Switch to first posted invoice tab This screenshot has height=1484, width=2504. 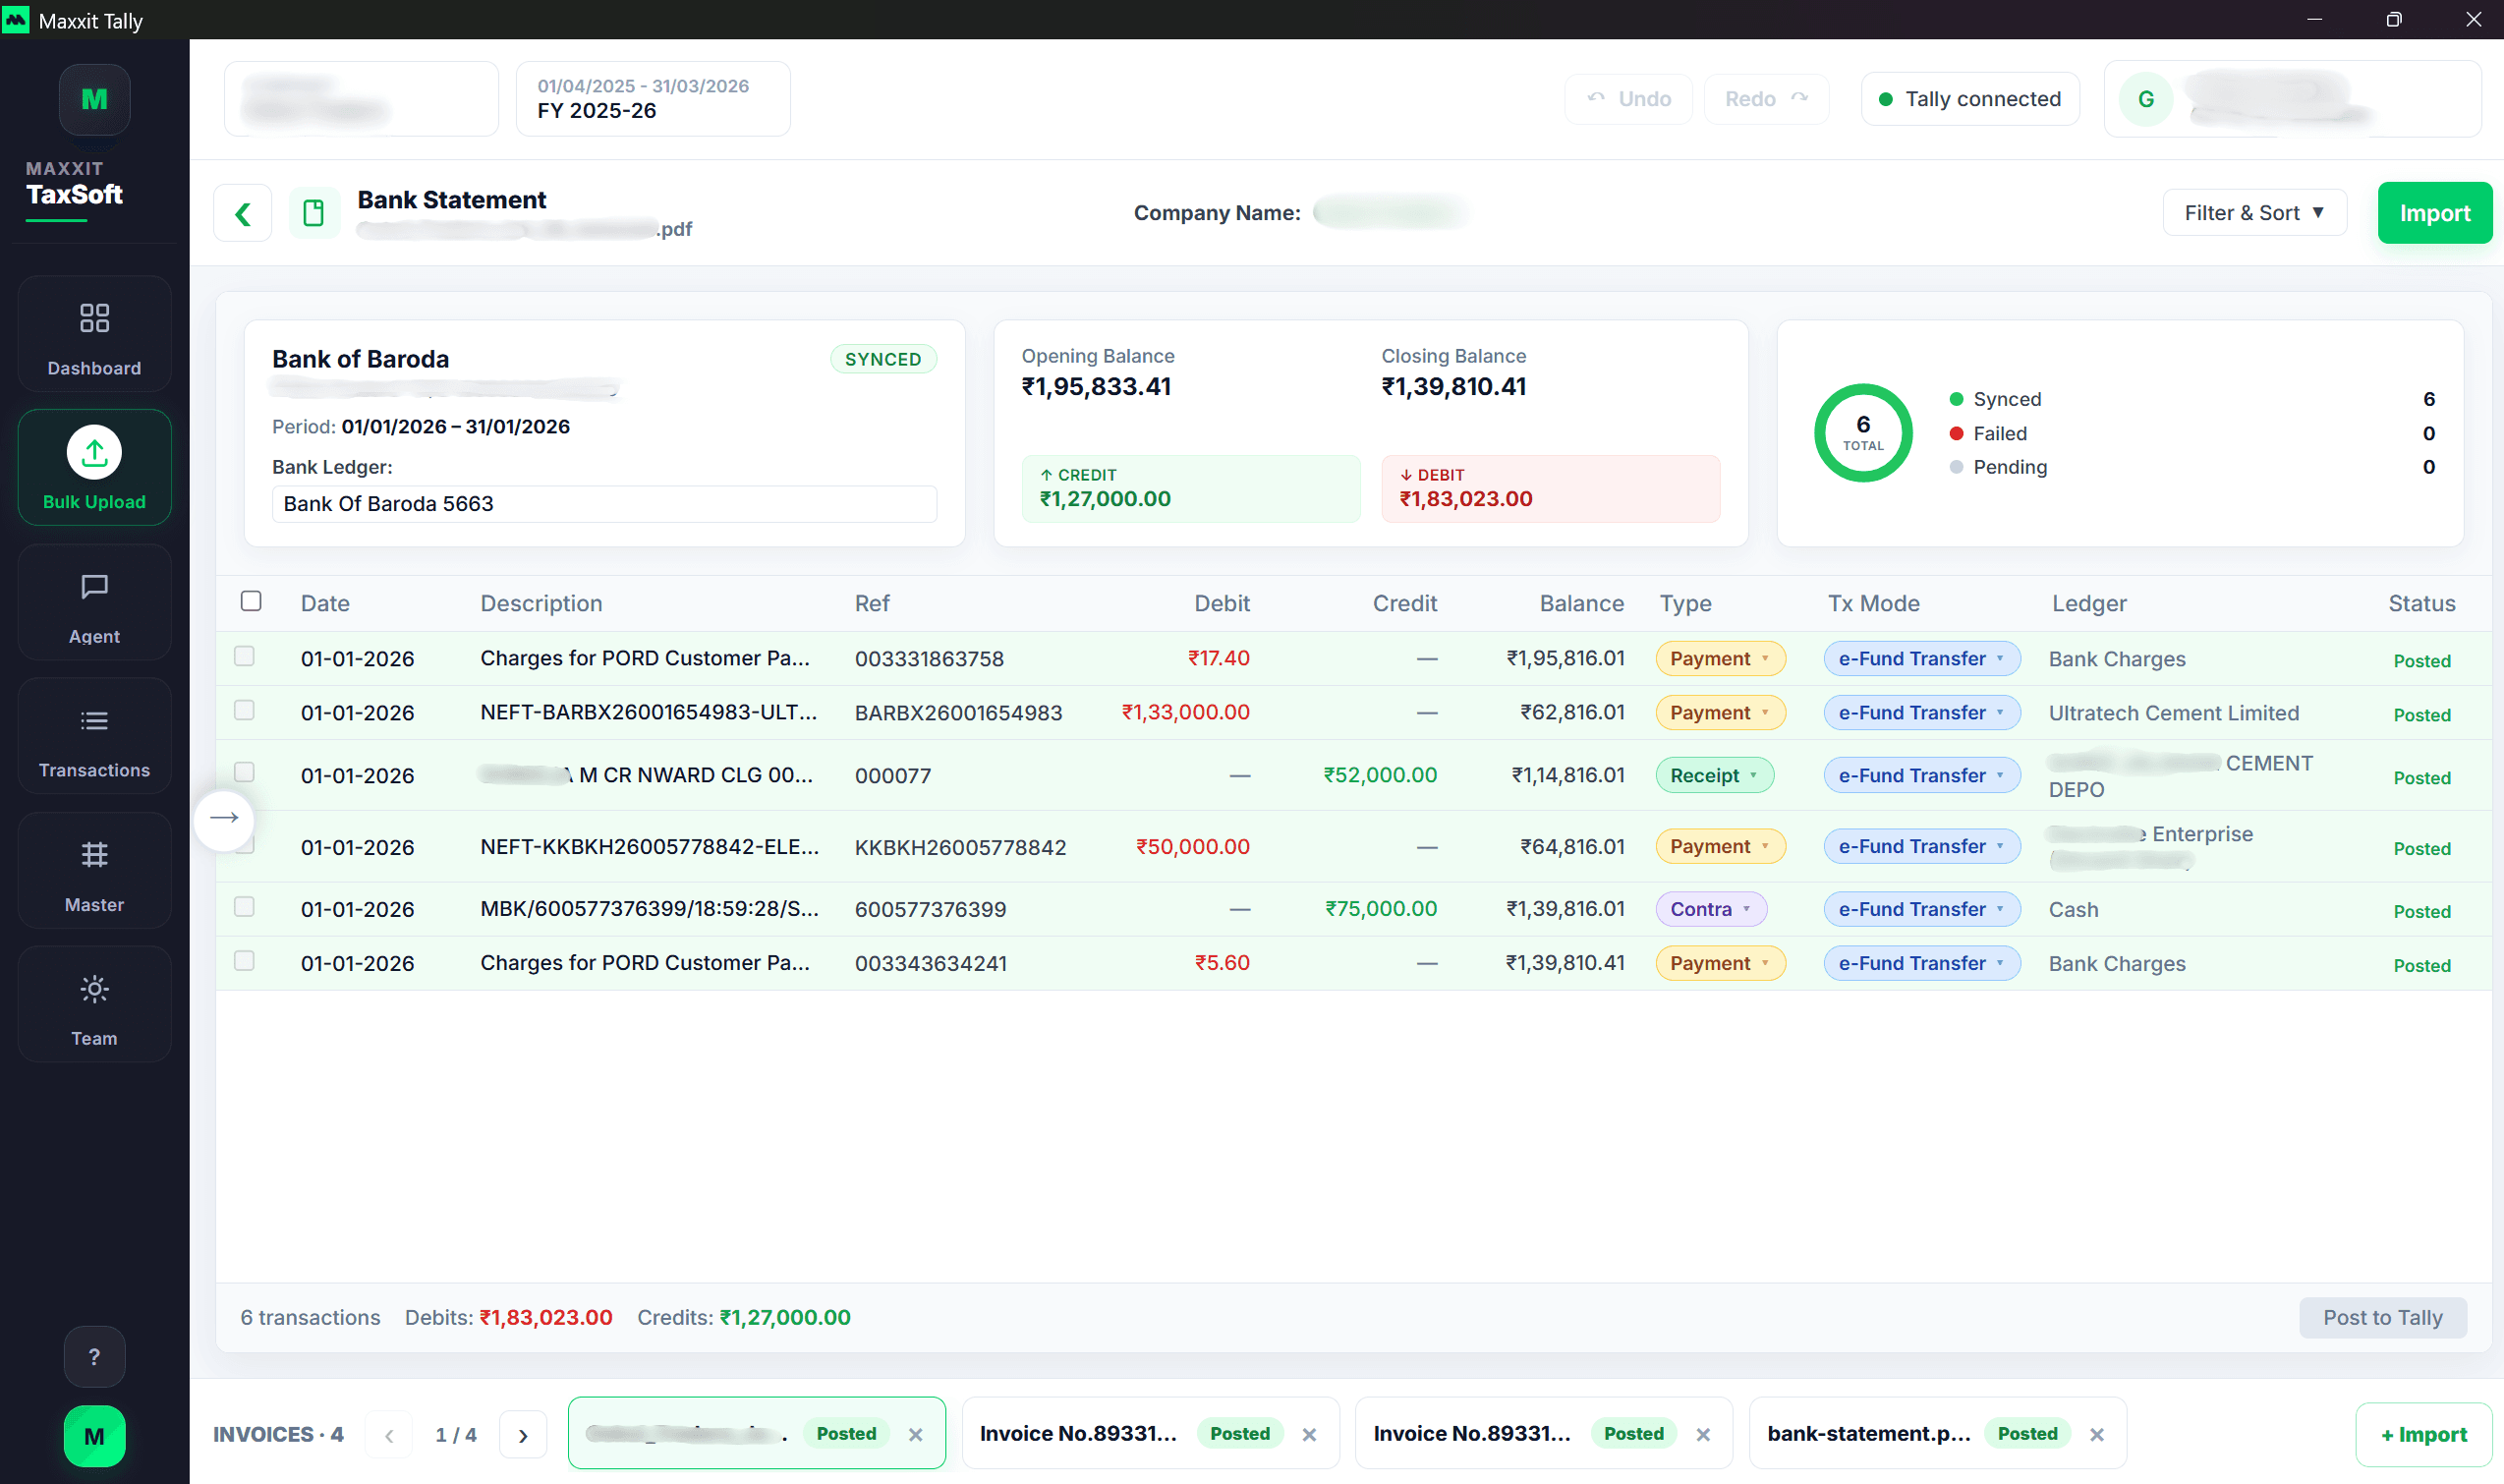756,1433
